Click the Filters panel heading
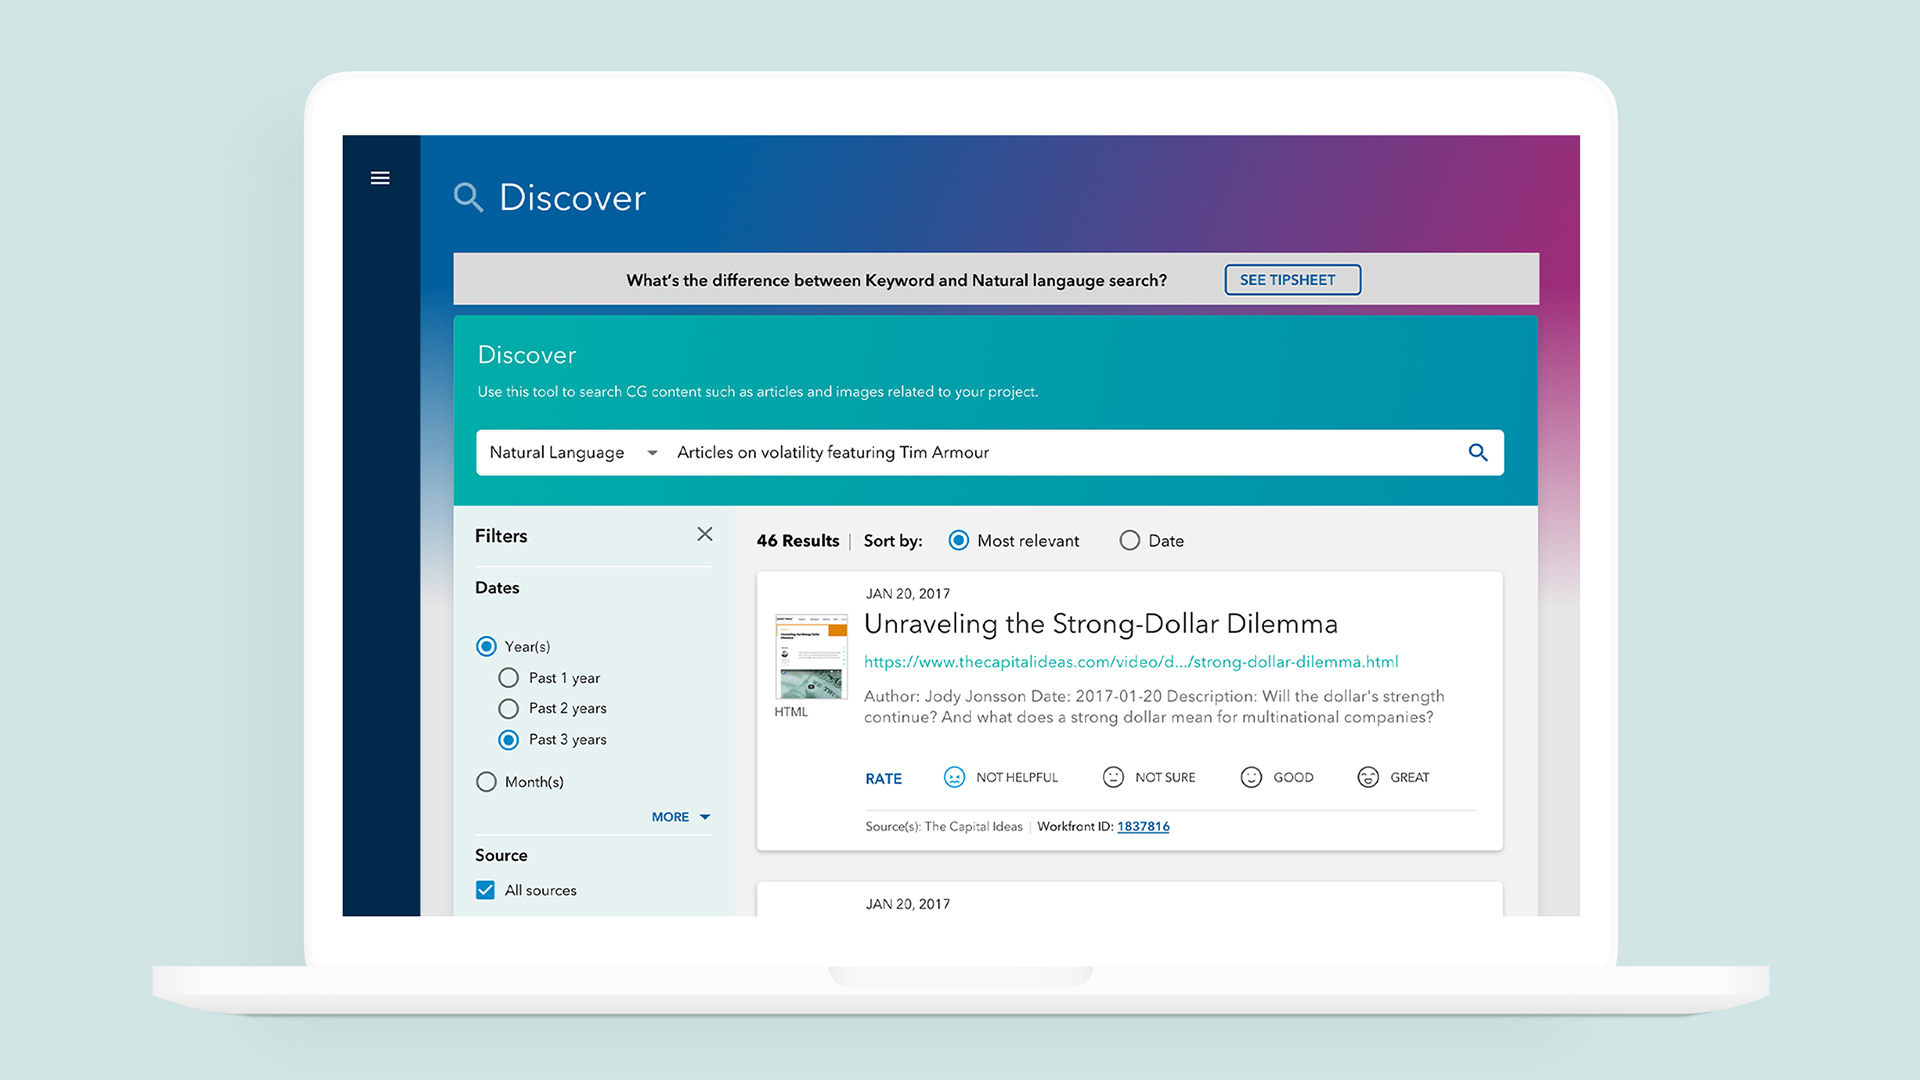Viewport: 1920px width, 1080px height. coord(501,536)
